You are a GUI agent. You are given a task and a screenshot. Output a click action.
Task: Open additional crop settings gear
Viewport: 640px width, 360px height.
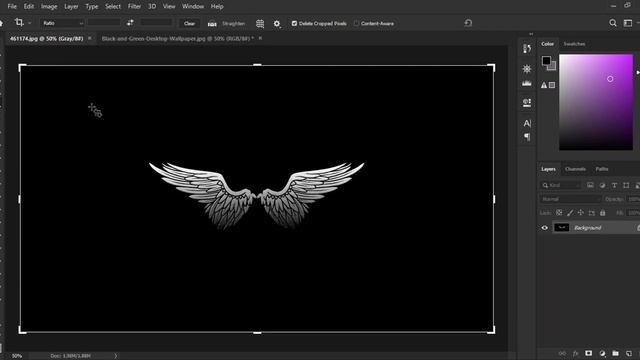(x=277, y=24)
